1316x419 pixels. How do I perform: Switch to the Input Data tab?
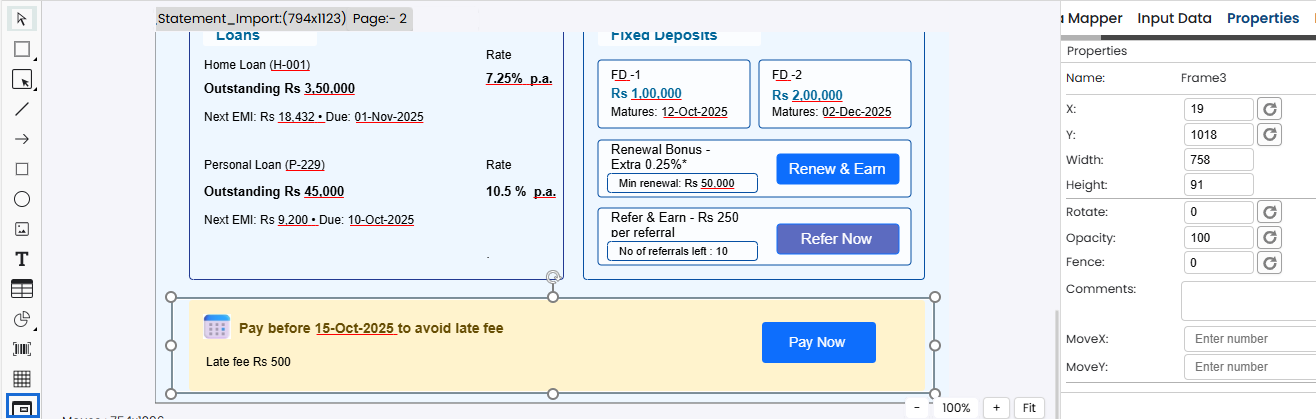(x=1174, y=18)
